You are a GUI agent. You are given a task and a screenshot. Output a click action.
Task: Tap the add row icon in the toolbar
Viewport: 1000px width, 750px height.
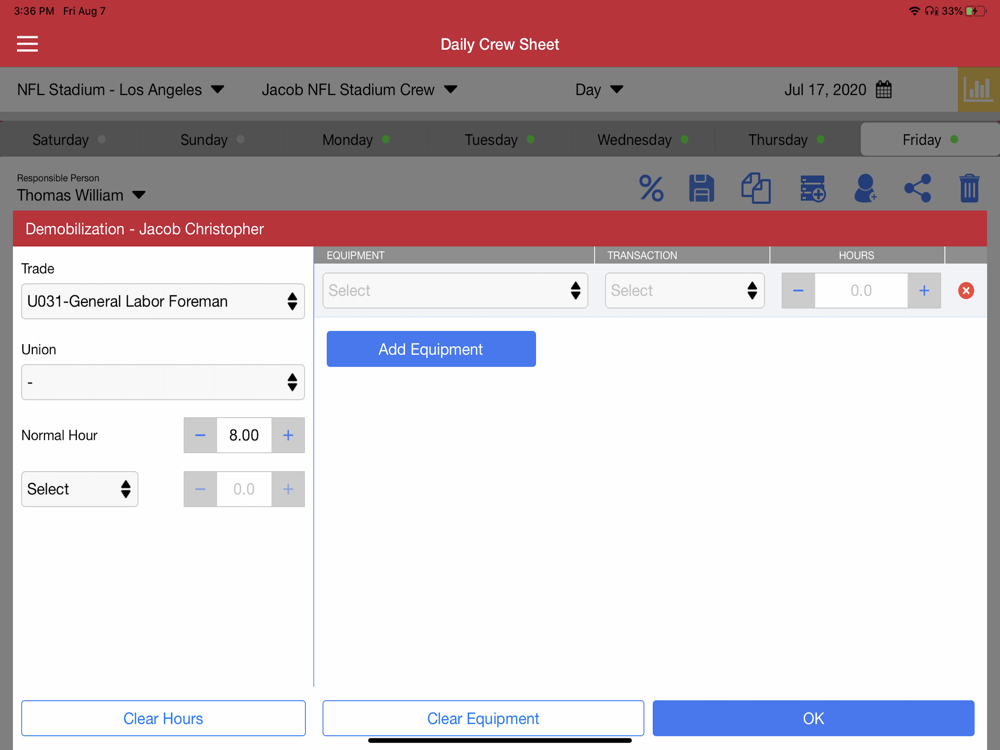(813, 189)
